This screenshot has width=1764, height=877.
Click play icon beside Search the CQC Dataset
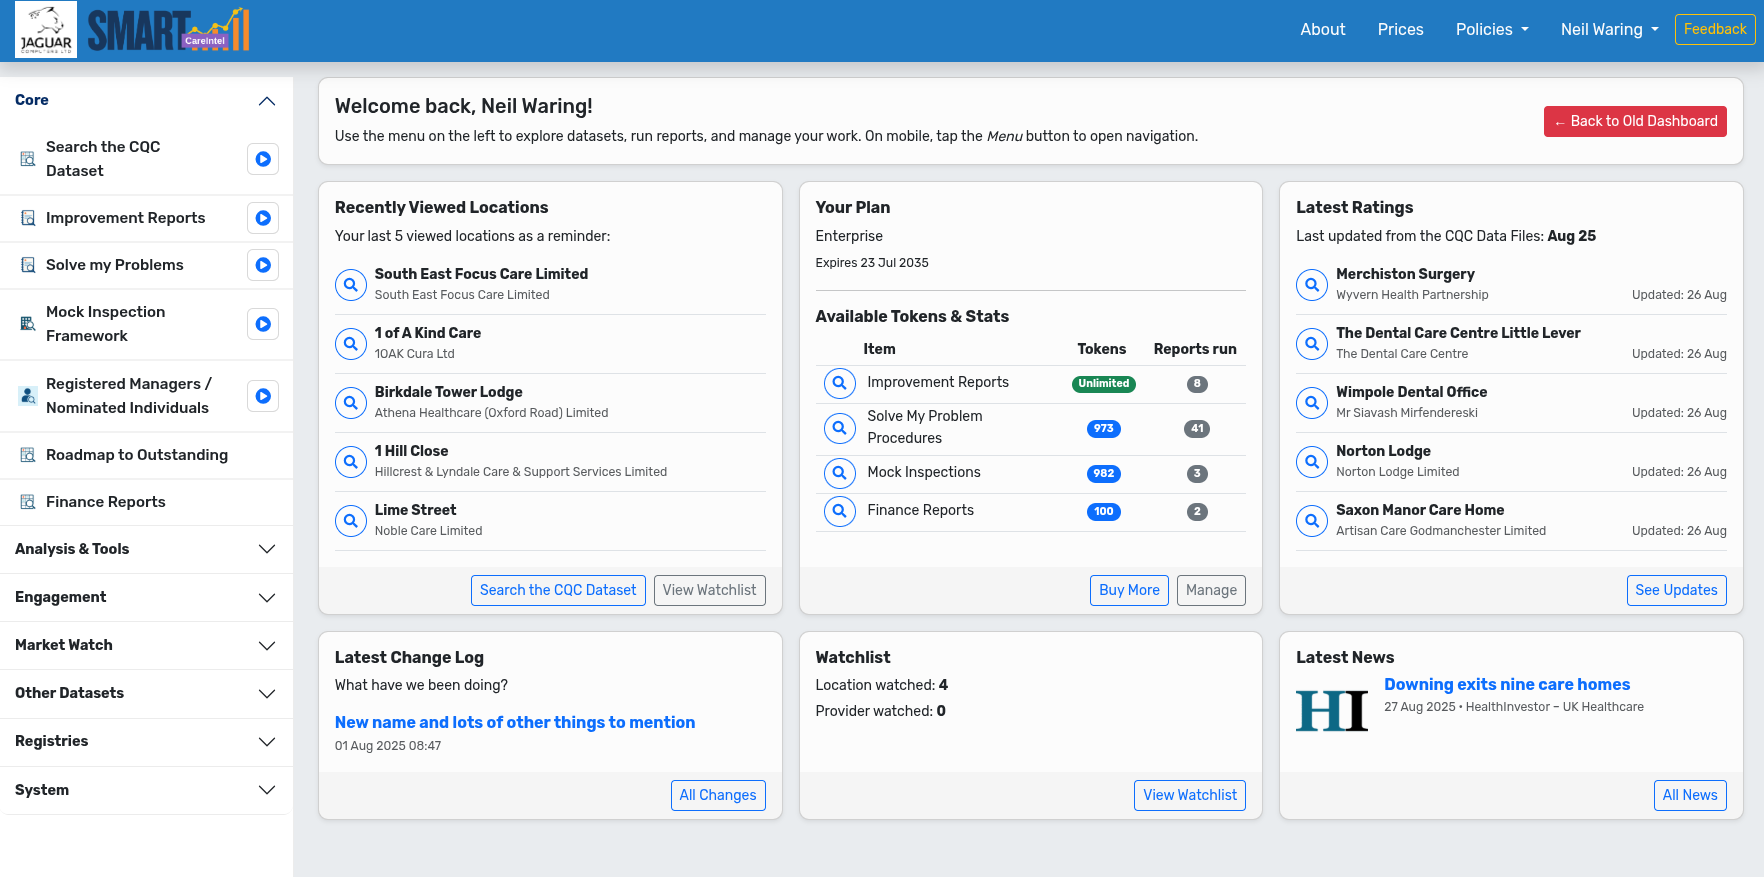pos(263,159)
